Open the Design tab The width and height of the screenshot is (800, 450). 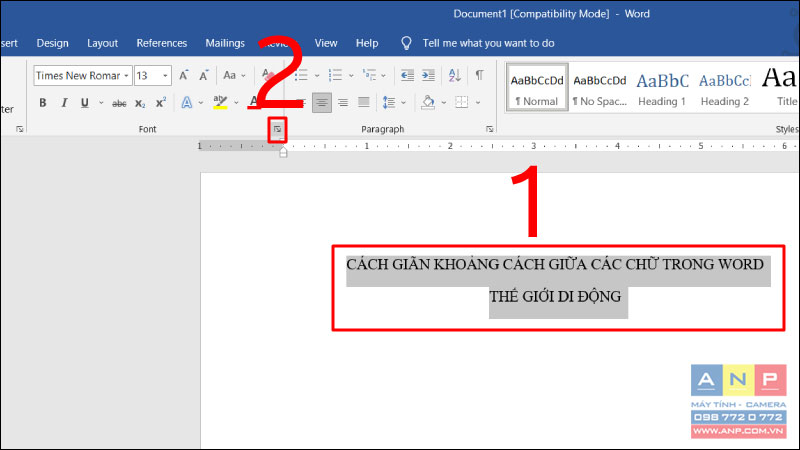click(53, 43)
